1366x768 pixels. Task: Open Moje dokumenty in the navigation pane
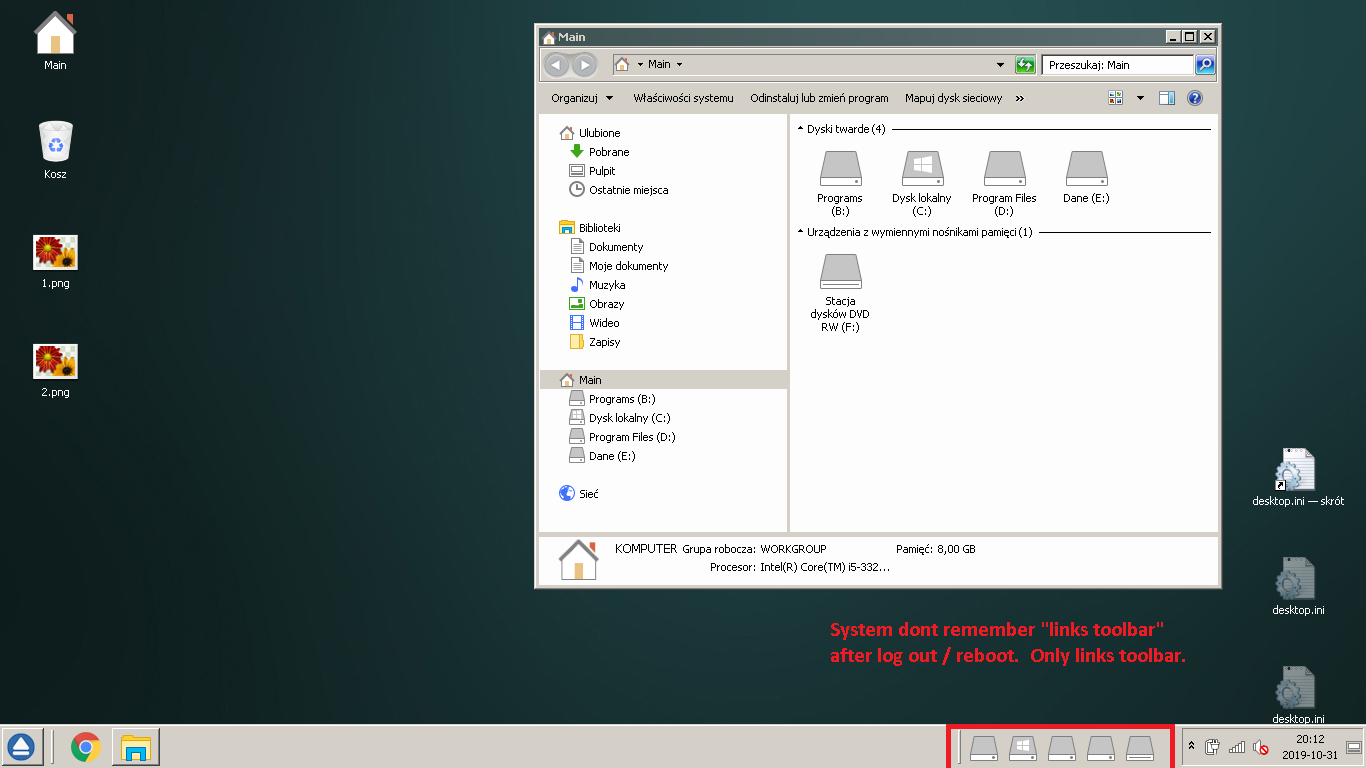pos(628,266)
